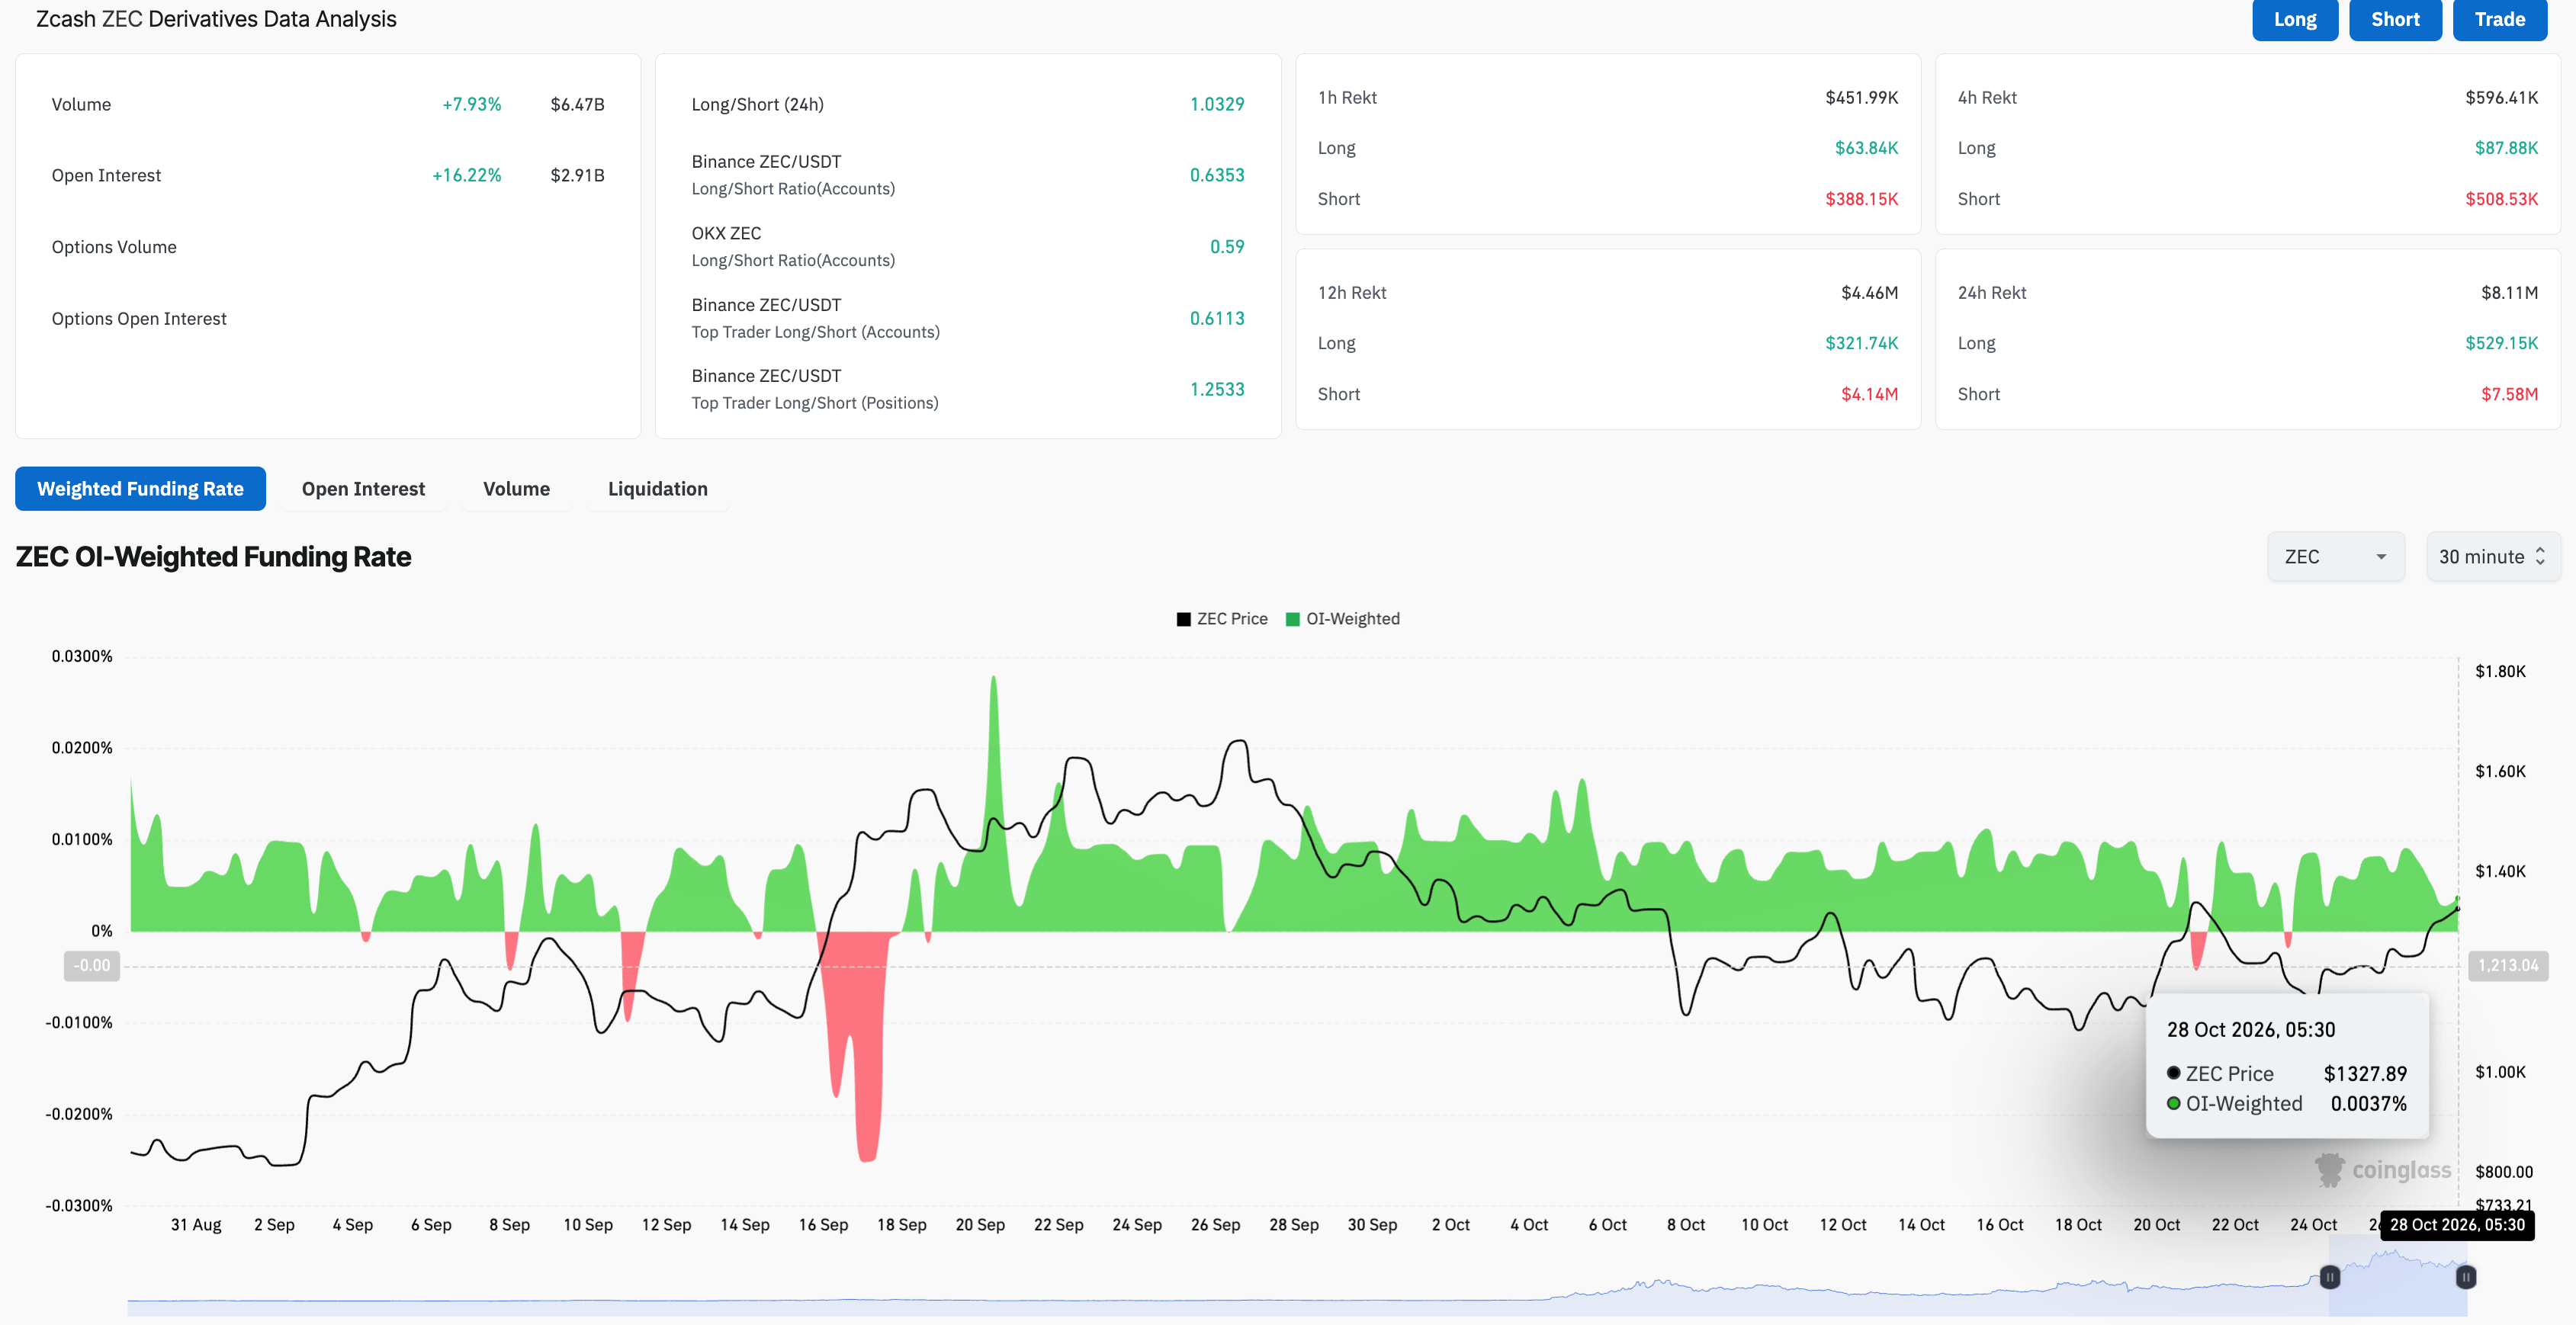Open the ZEC coin dropdown
The width and height of the screenshot is (2576, 1325).
click(x=2335, y=557)
